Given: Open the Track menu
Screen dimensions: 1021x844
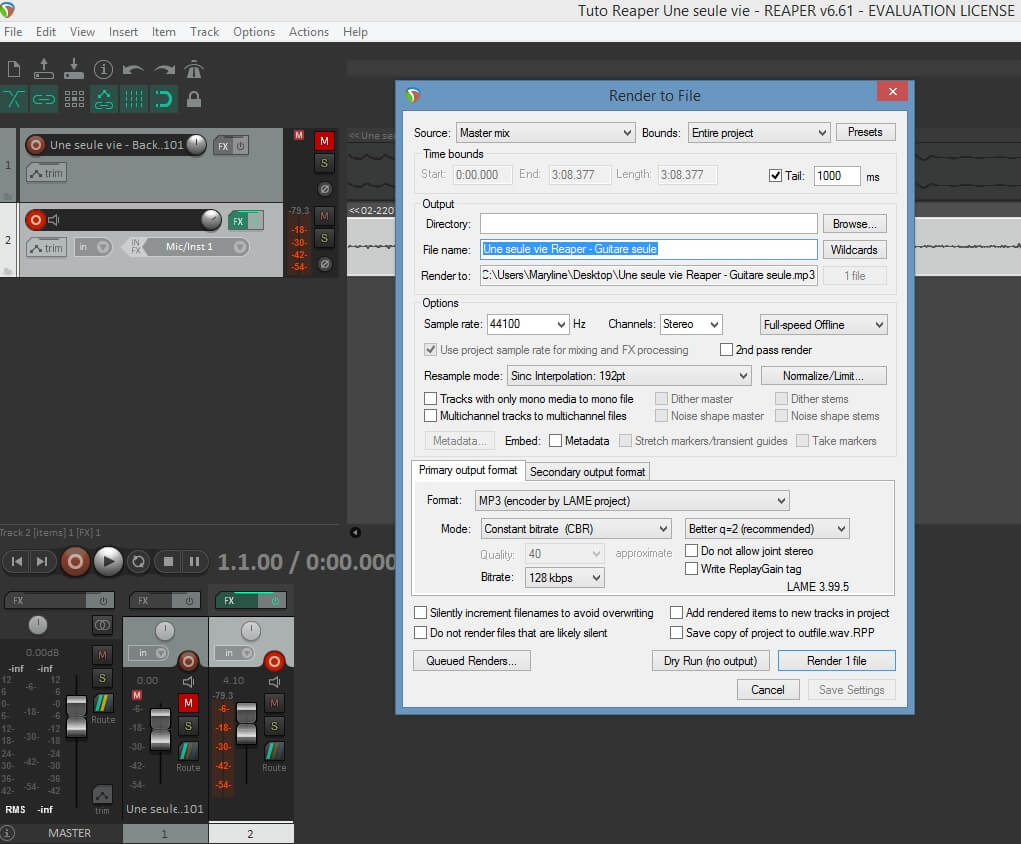Looking at the screenshot, I should point(204,32).
